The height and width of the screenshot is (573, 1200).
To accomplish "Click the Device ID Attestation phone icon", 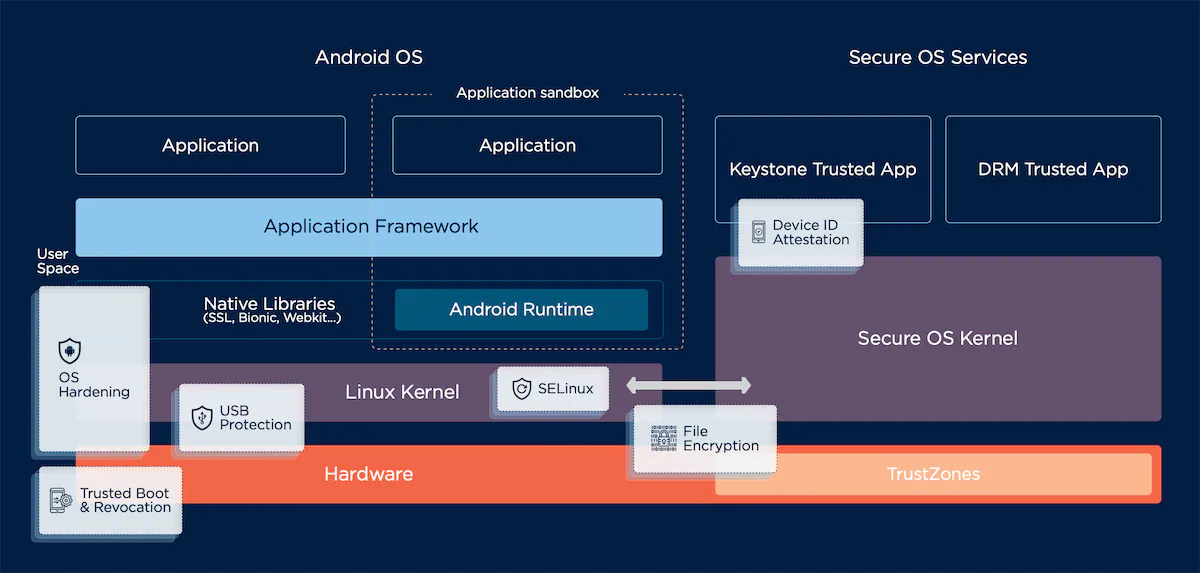I will click(758, 232).
